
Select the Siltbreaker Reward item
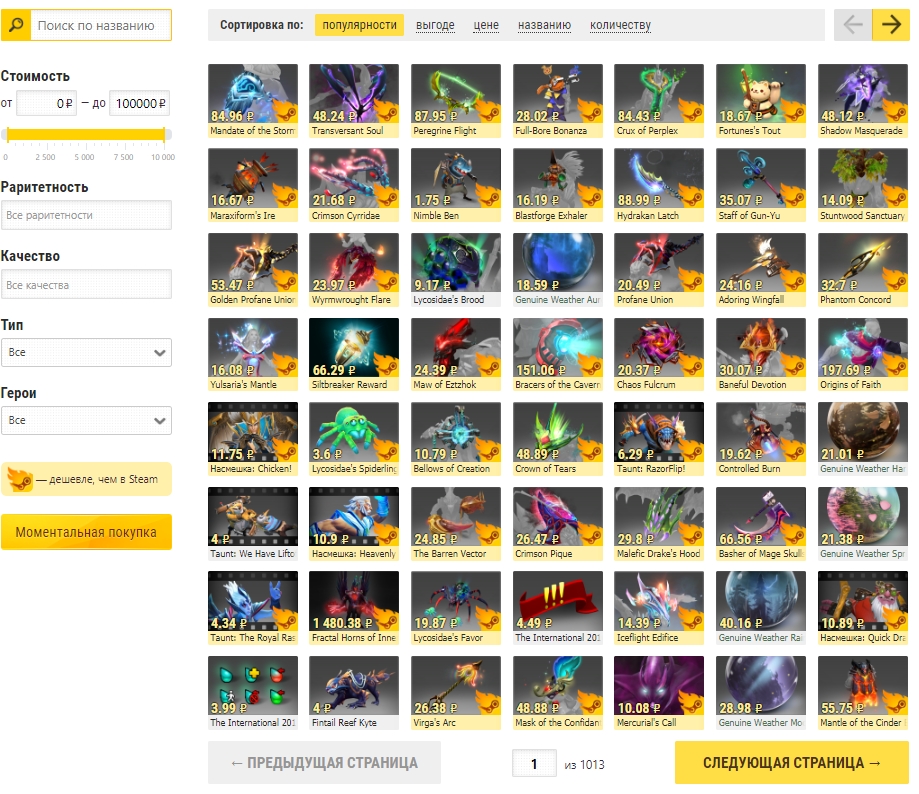tap(354, 355)
